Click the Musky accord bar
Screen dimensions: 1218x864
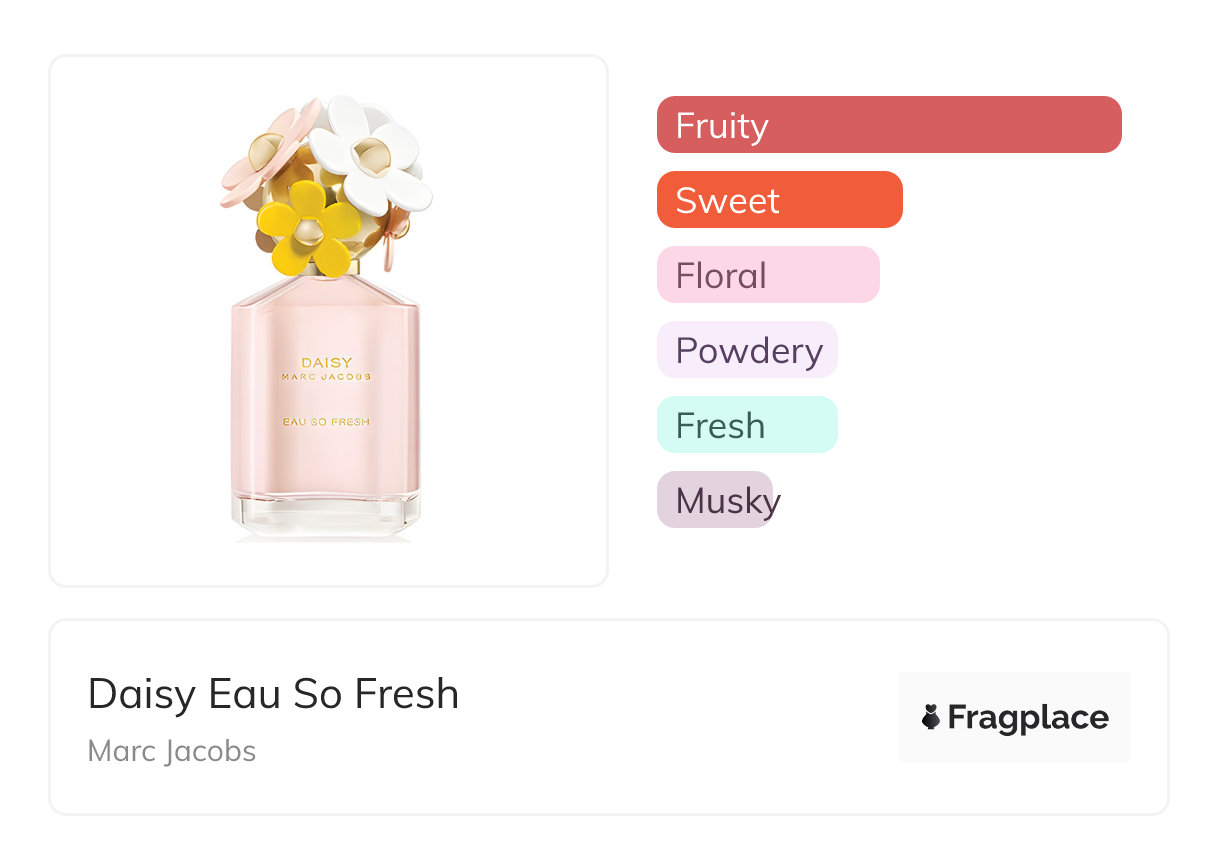[715, 500]
